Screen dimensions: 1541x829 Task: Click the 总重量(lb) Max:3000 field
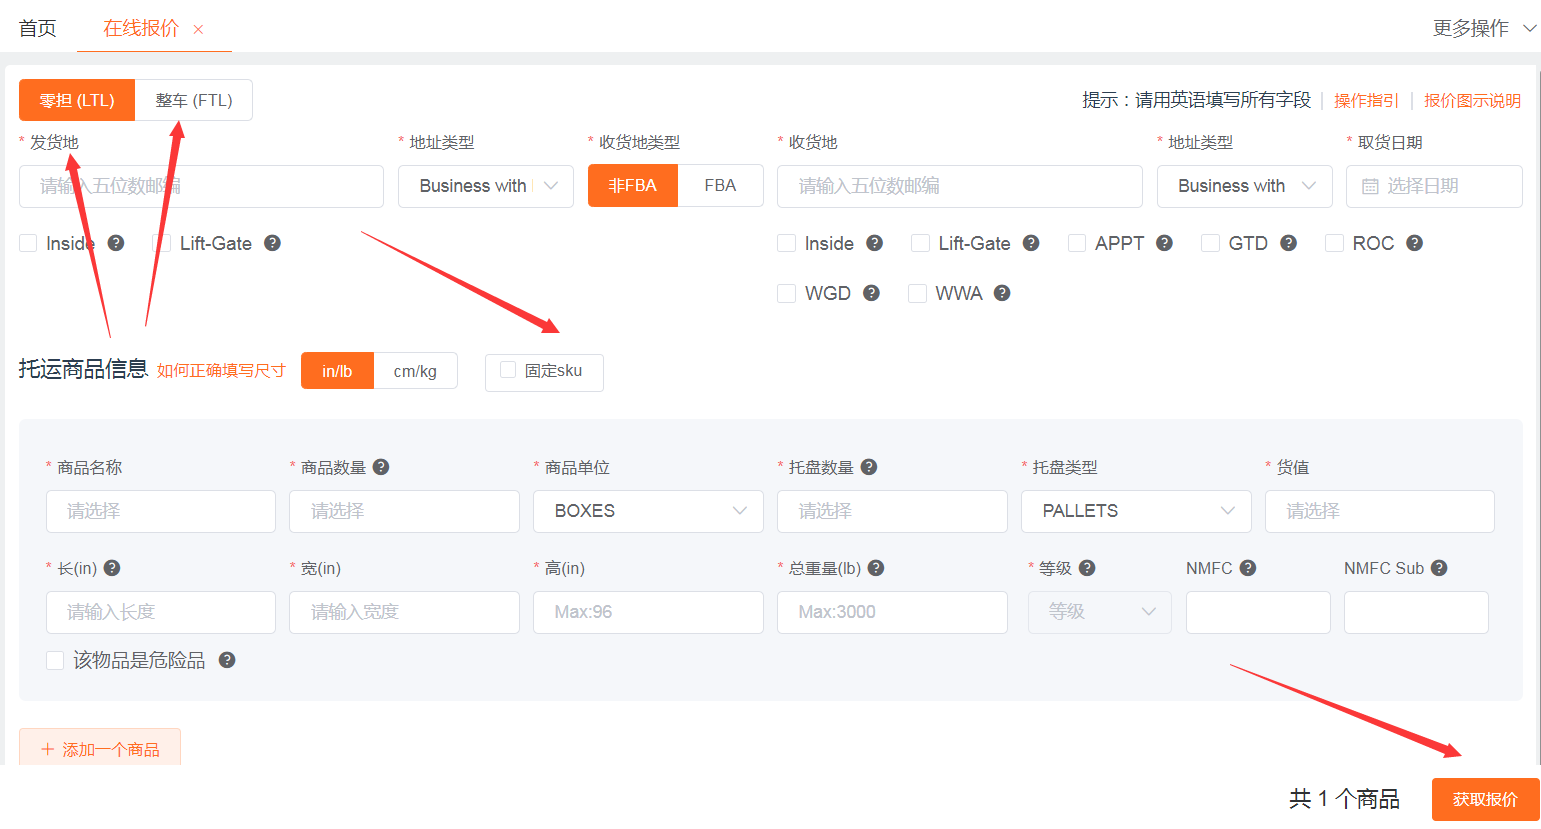[x=892, y=612]
